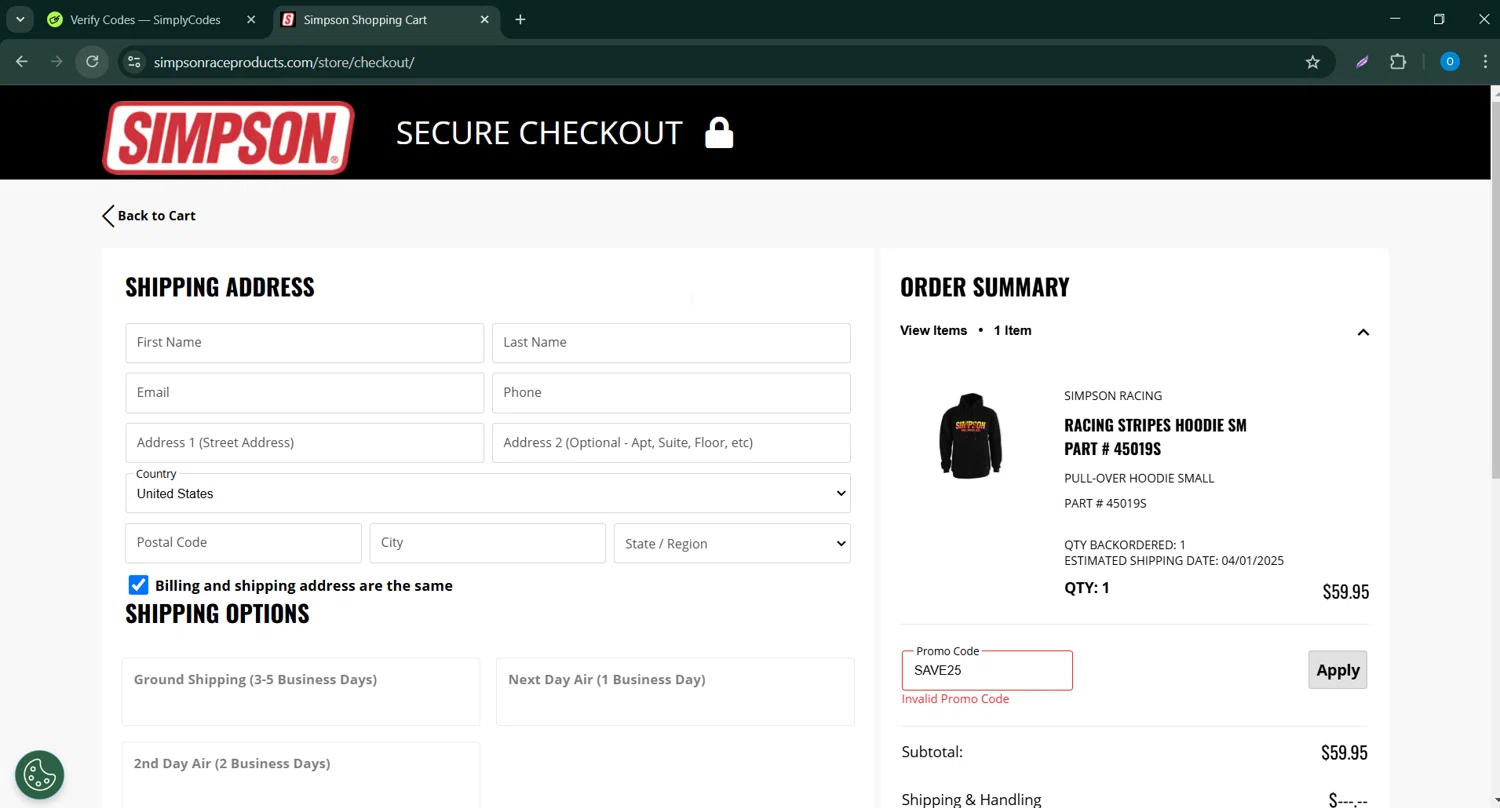Reload the checkout page
The image size is (1500, 808).
point(92,62)
